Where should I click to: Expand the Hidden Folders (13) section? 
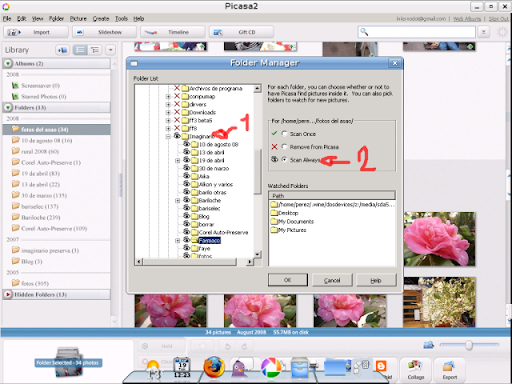point(8,295)
